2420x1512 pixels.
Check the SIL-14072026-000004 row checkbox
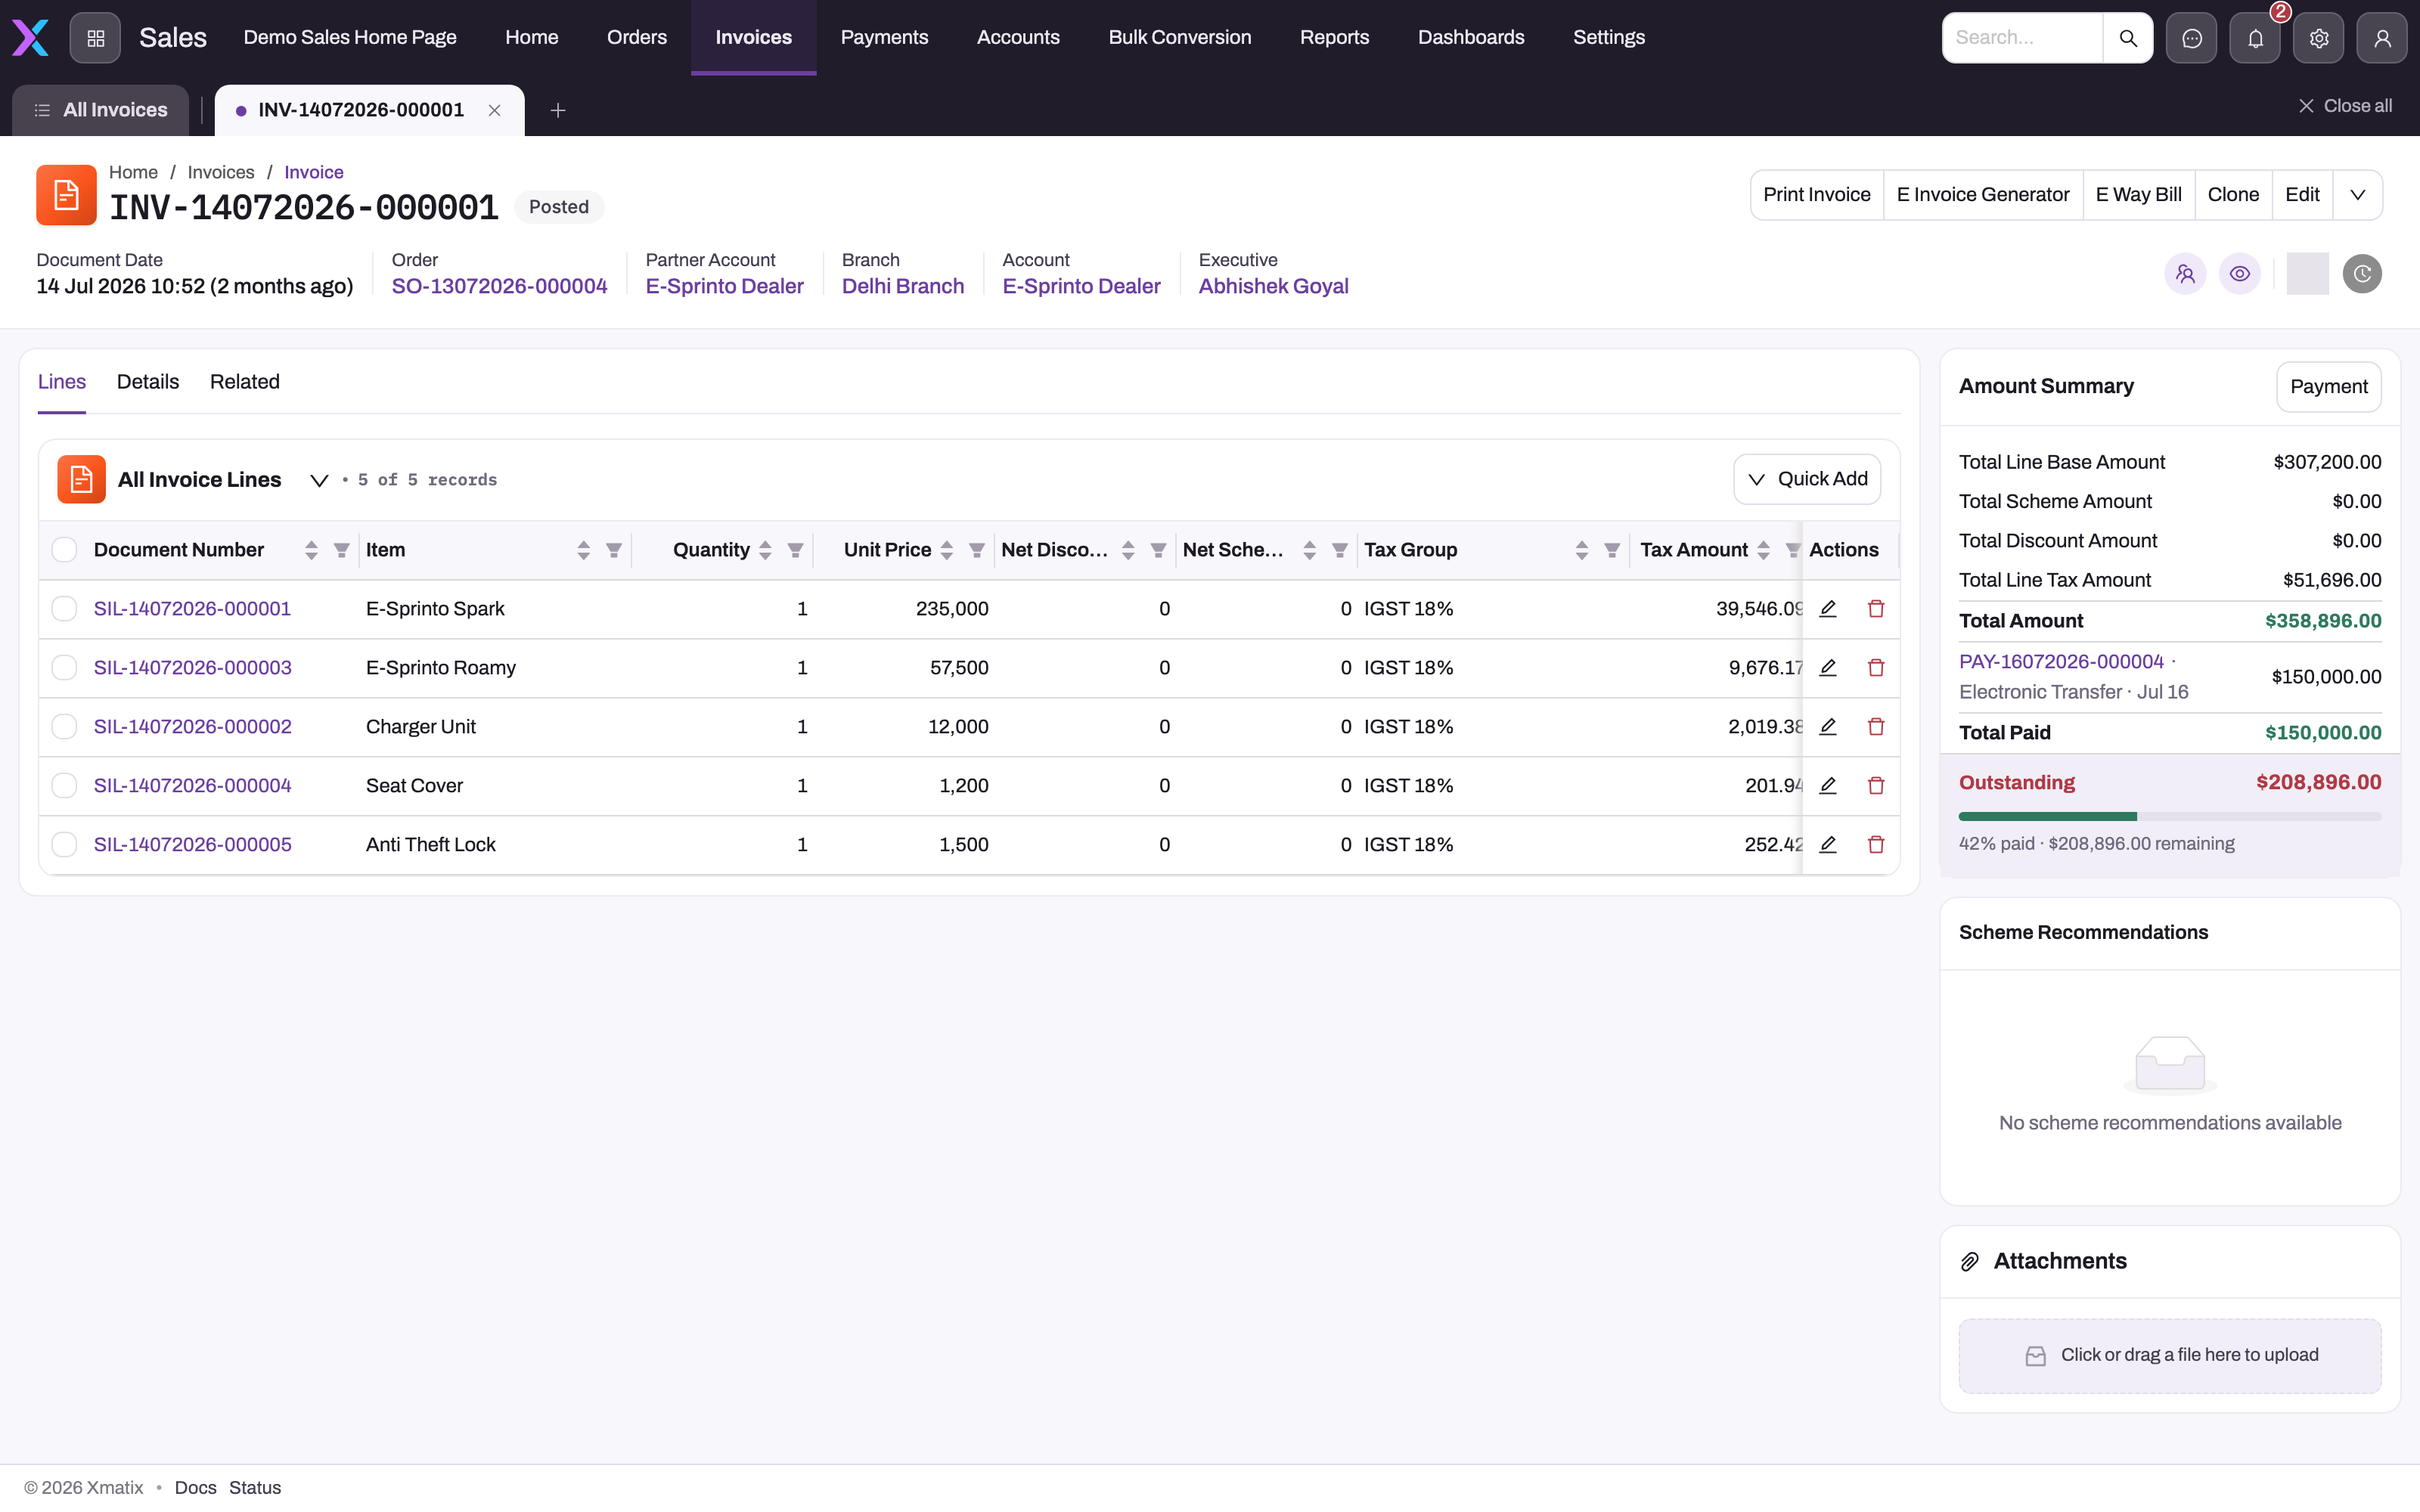tap(64, 785)
